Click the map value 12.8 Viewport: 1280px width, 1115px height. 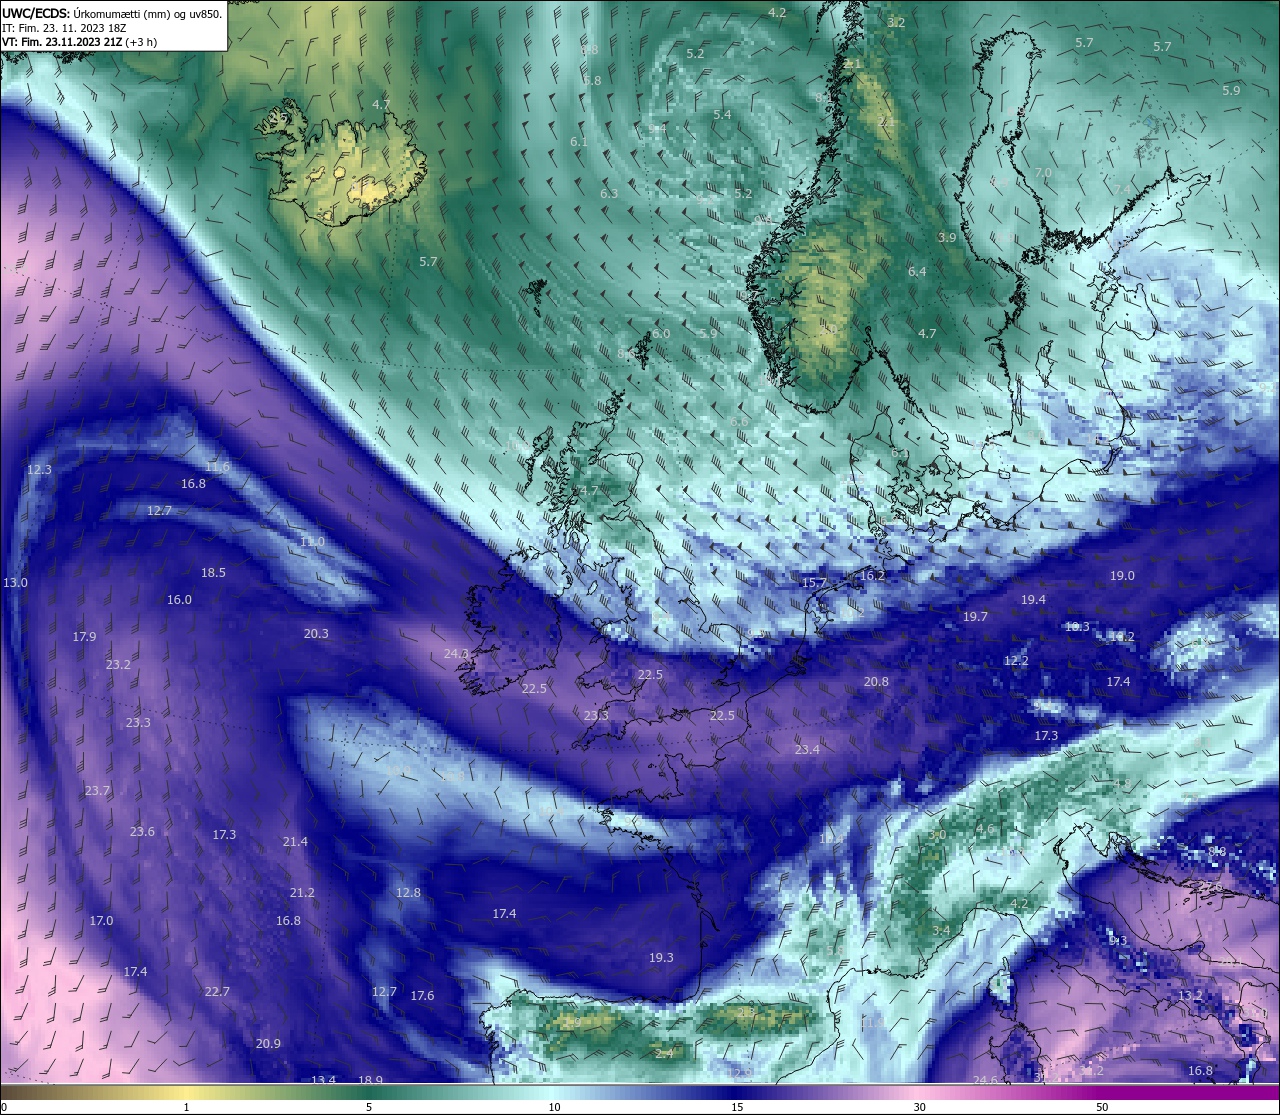[408, 892]
